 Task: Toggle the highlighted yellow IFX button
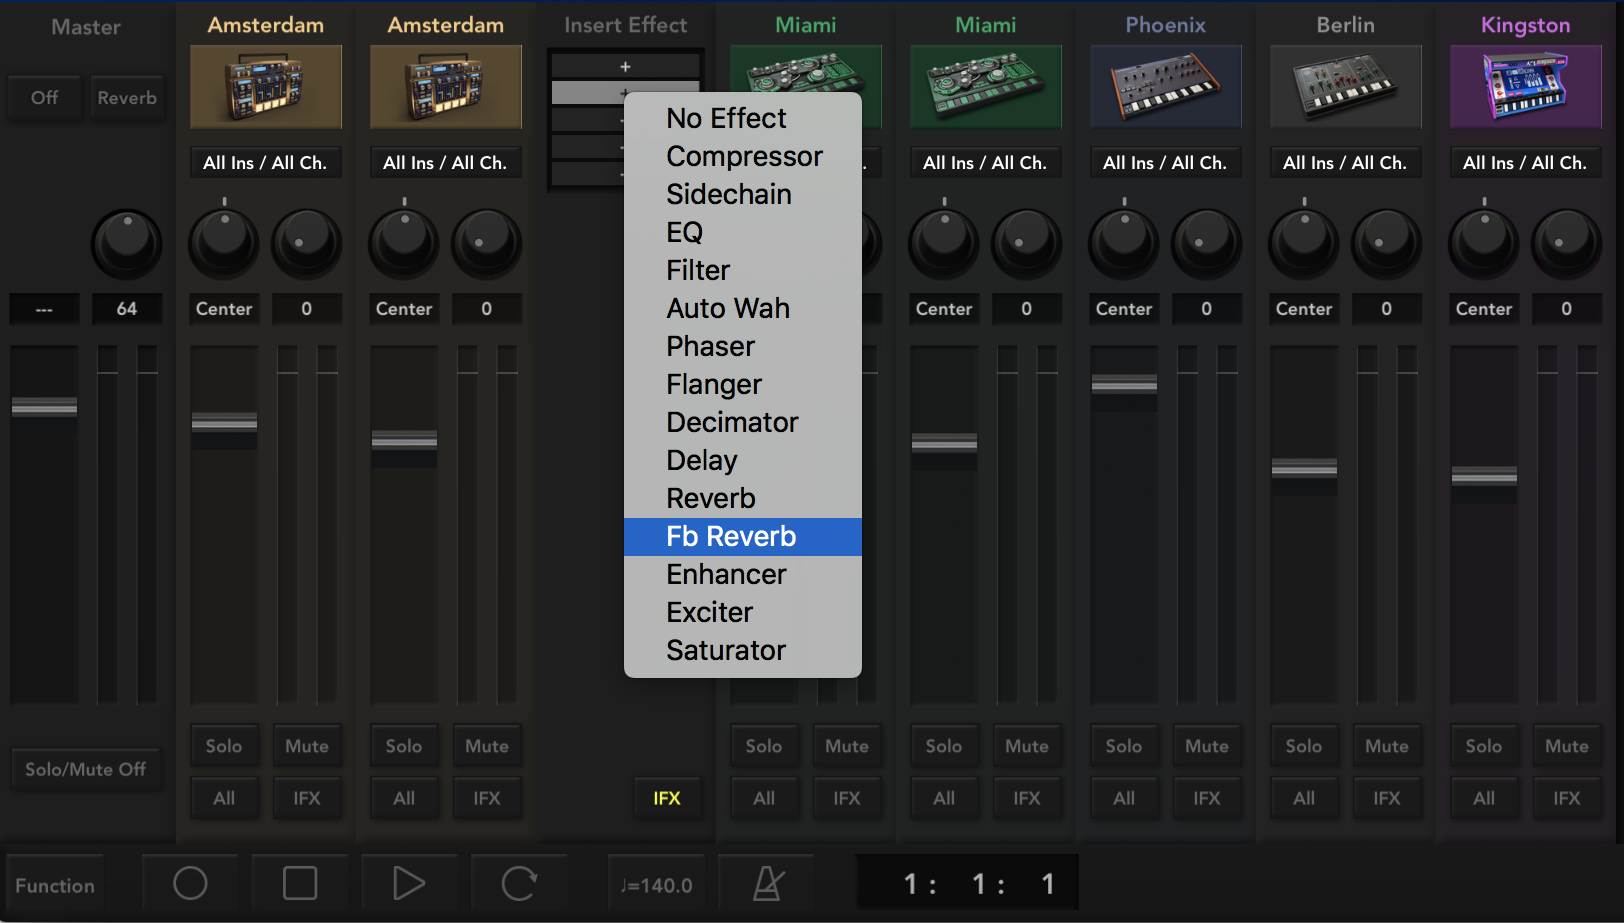pyautogui.click(x=667, y=798)
